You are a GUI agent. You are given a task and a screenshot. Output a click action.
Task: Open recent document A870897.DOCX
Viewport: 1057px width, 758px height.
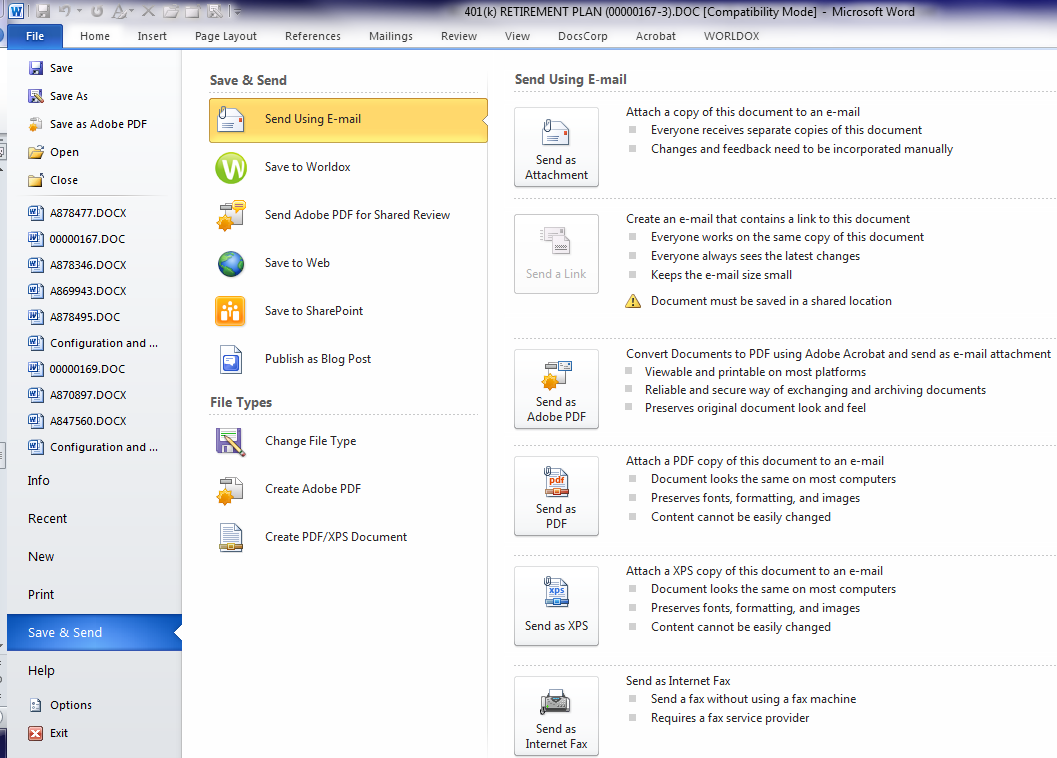pyautogui.click(x=78, y=395)
